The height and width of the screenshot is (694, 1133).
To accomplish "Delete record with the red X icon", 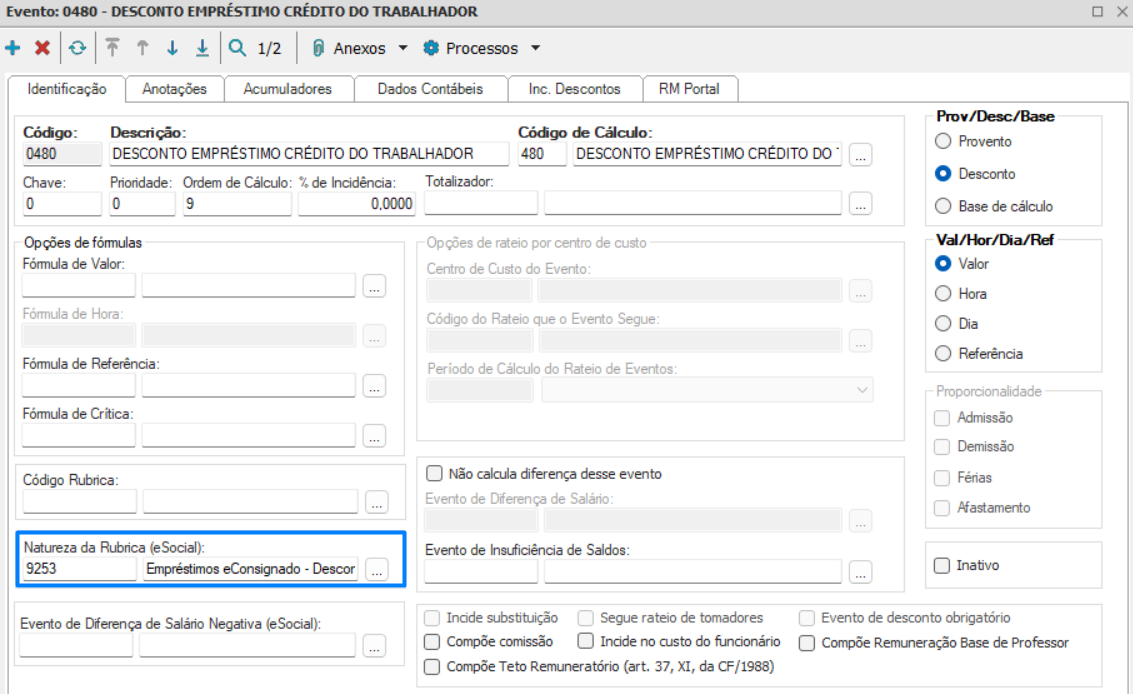I will (43, 48).
